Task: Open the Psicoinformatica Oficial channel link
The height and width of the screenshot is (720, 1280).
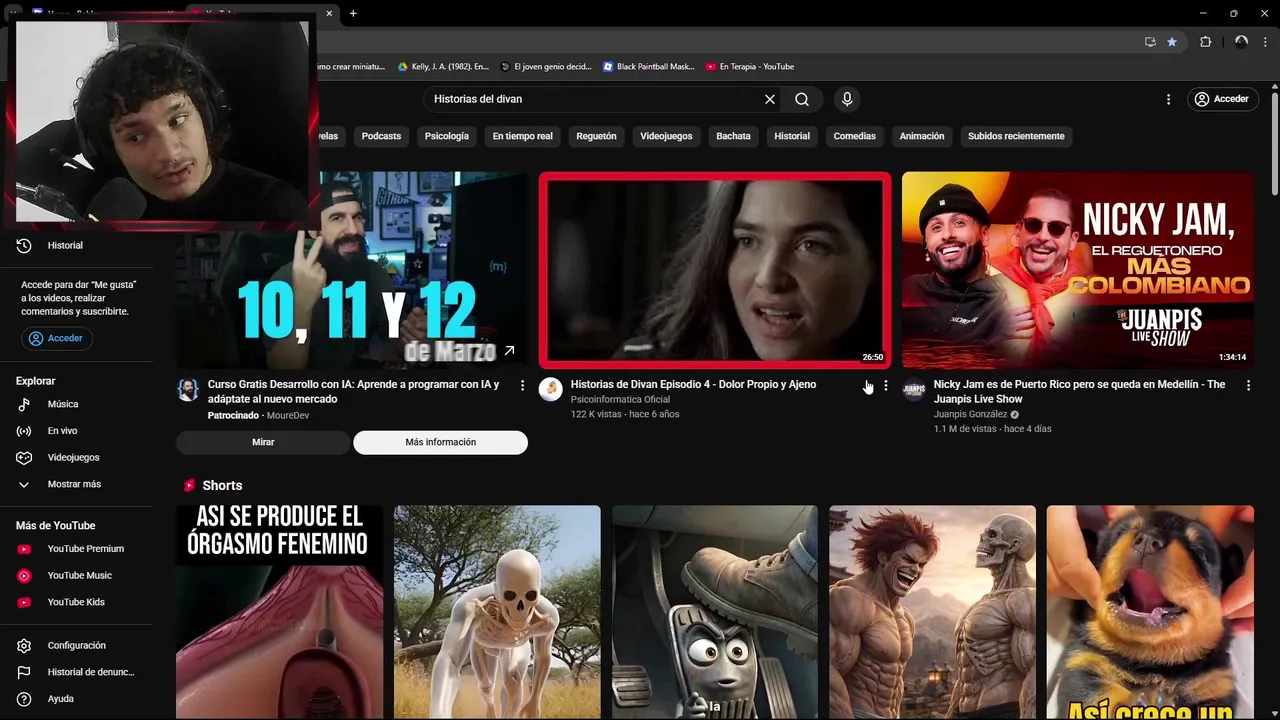Action: [620, 399]
